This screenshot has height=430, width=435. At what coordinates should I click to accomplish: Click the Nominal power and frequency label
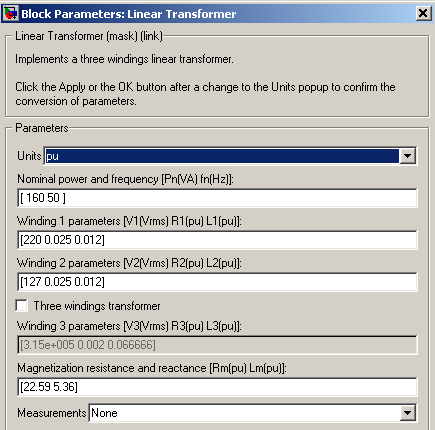[x=125, y=179]
